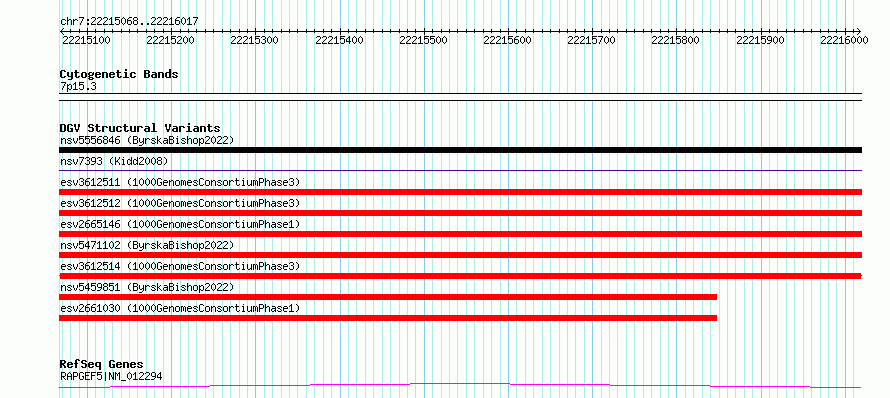Click ruler position 22215400
This screenshot has width=890, height=398.
(339, 40)
